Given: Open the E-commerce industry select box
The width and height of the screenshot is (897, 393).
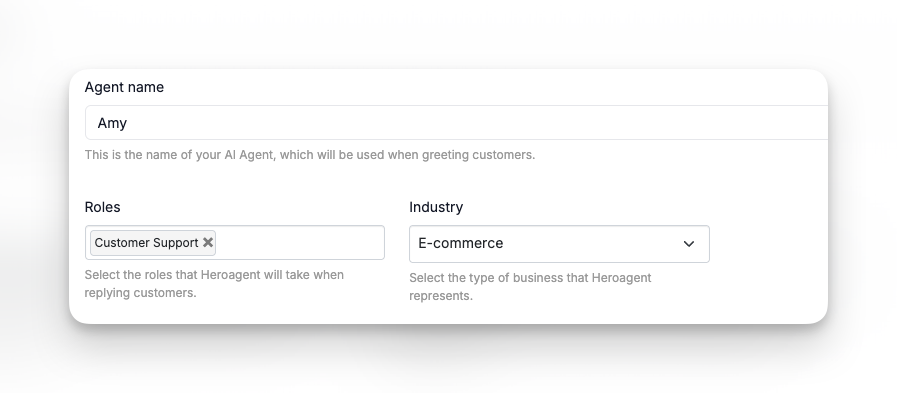Looking at the screenshot, I should tap(559, 244).
